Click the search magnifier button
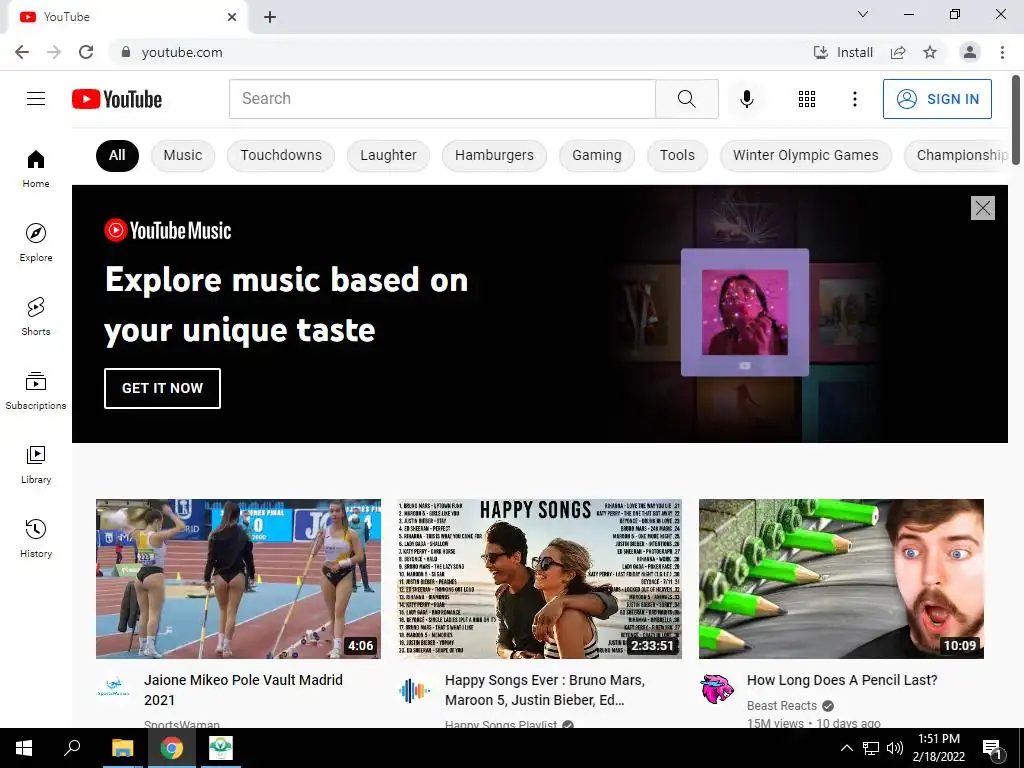 point(686,99)
